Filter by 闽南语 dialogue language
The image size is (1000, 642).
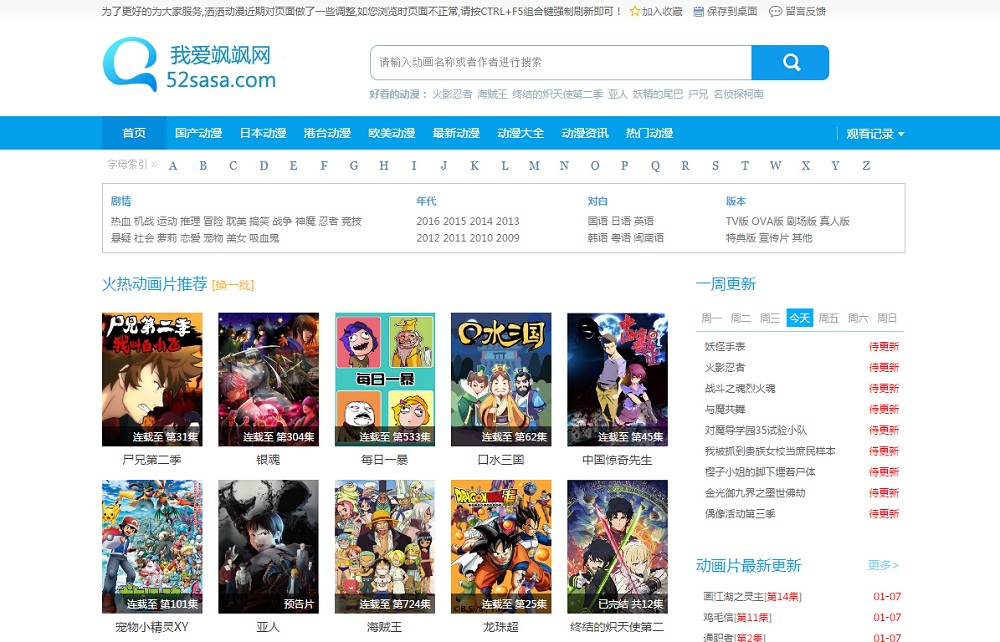point(649,238)
